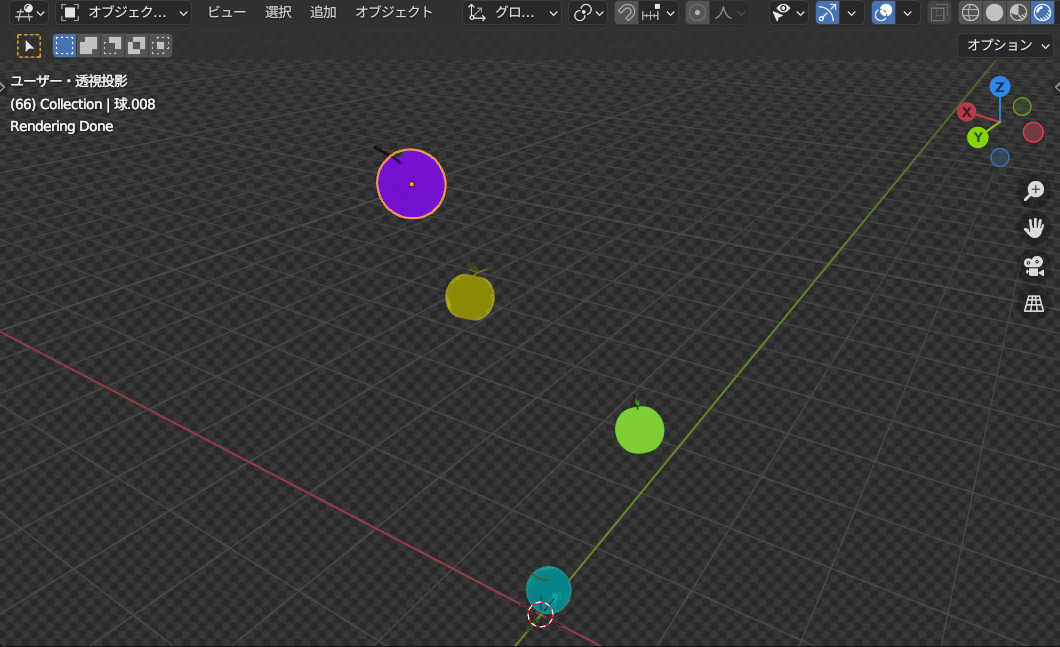Click the zoom view magnifier icon
This screenshot has height=647, width=1060.
point(1034,191)
